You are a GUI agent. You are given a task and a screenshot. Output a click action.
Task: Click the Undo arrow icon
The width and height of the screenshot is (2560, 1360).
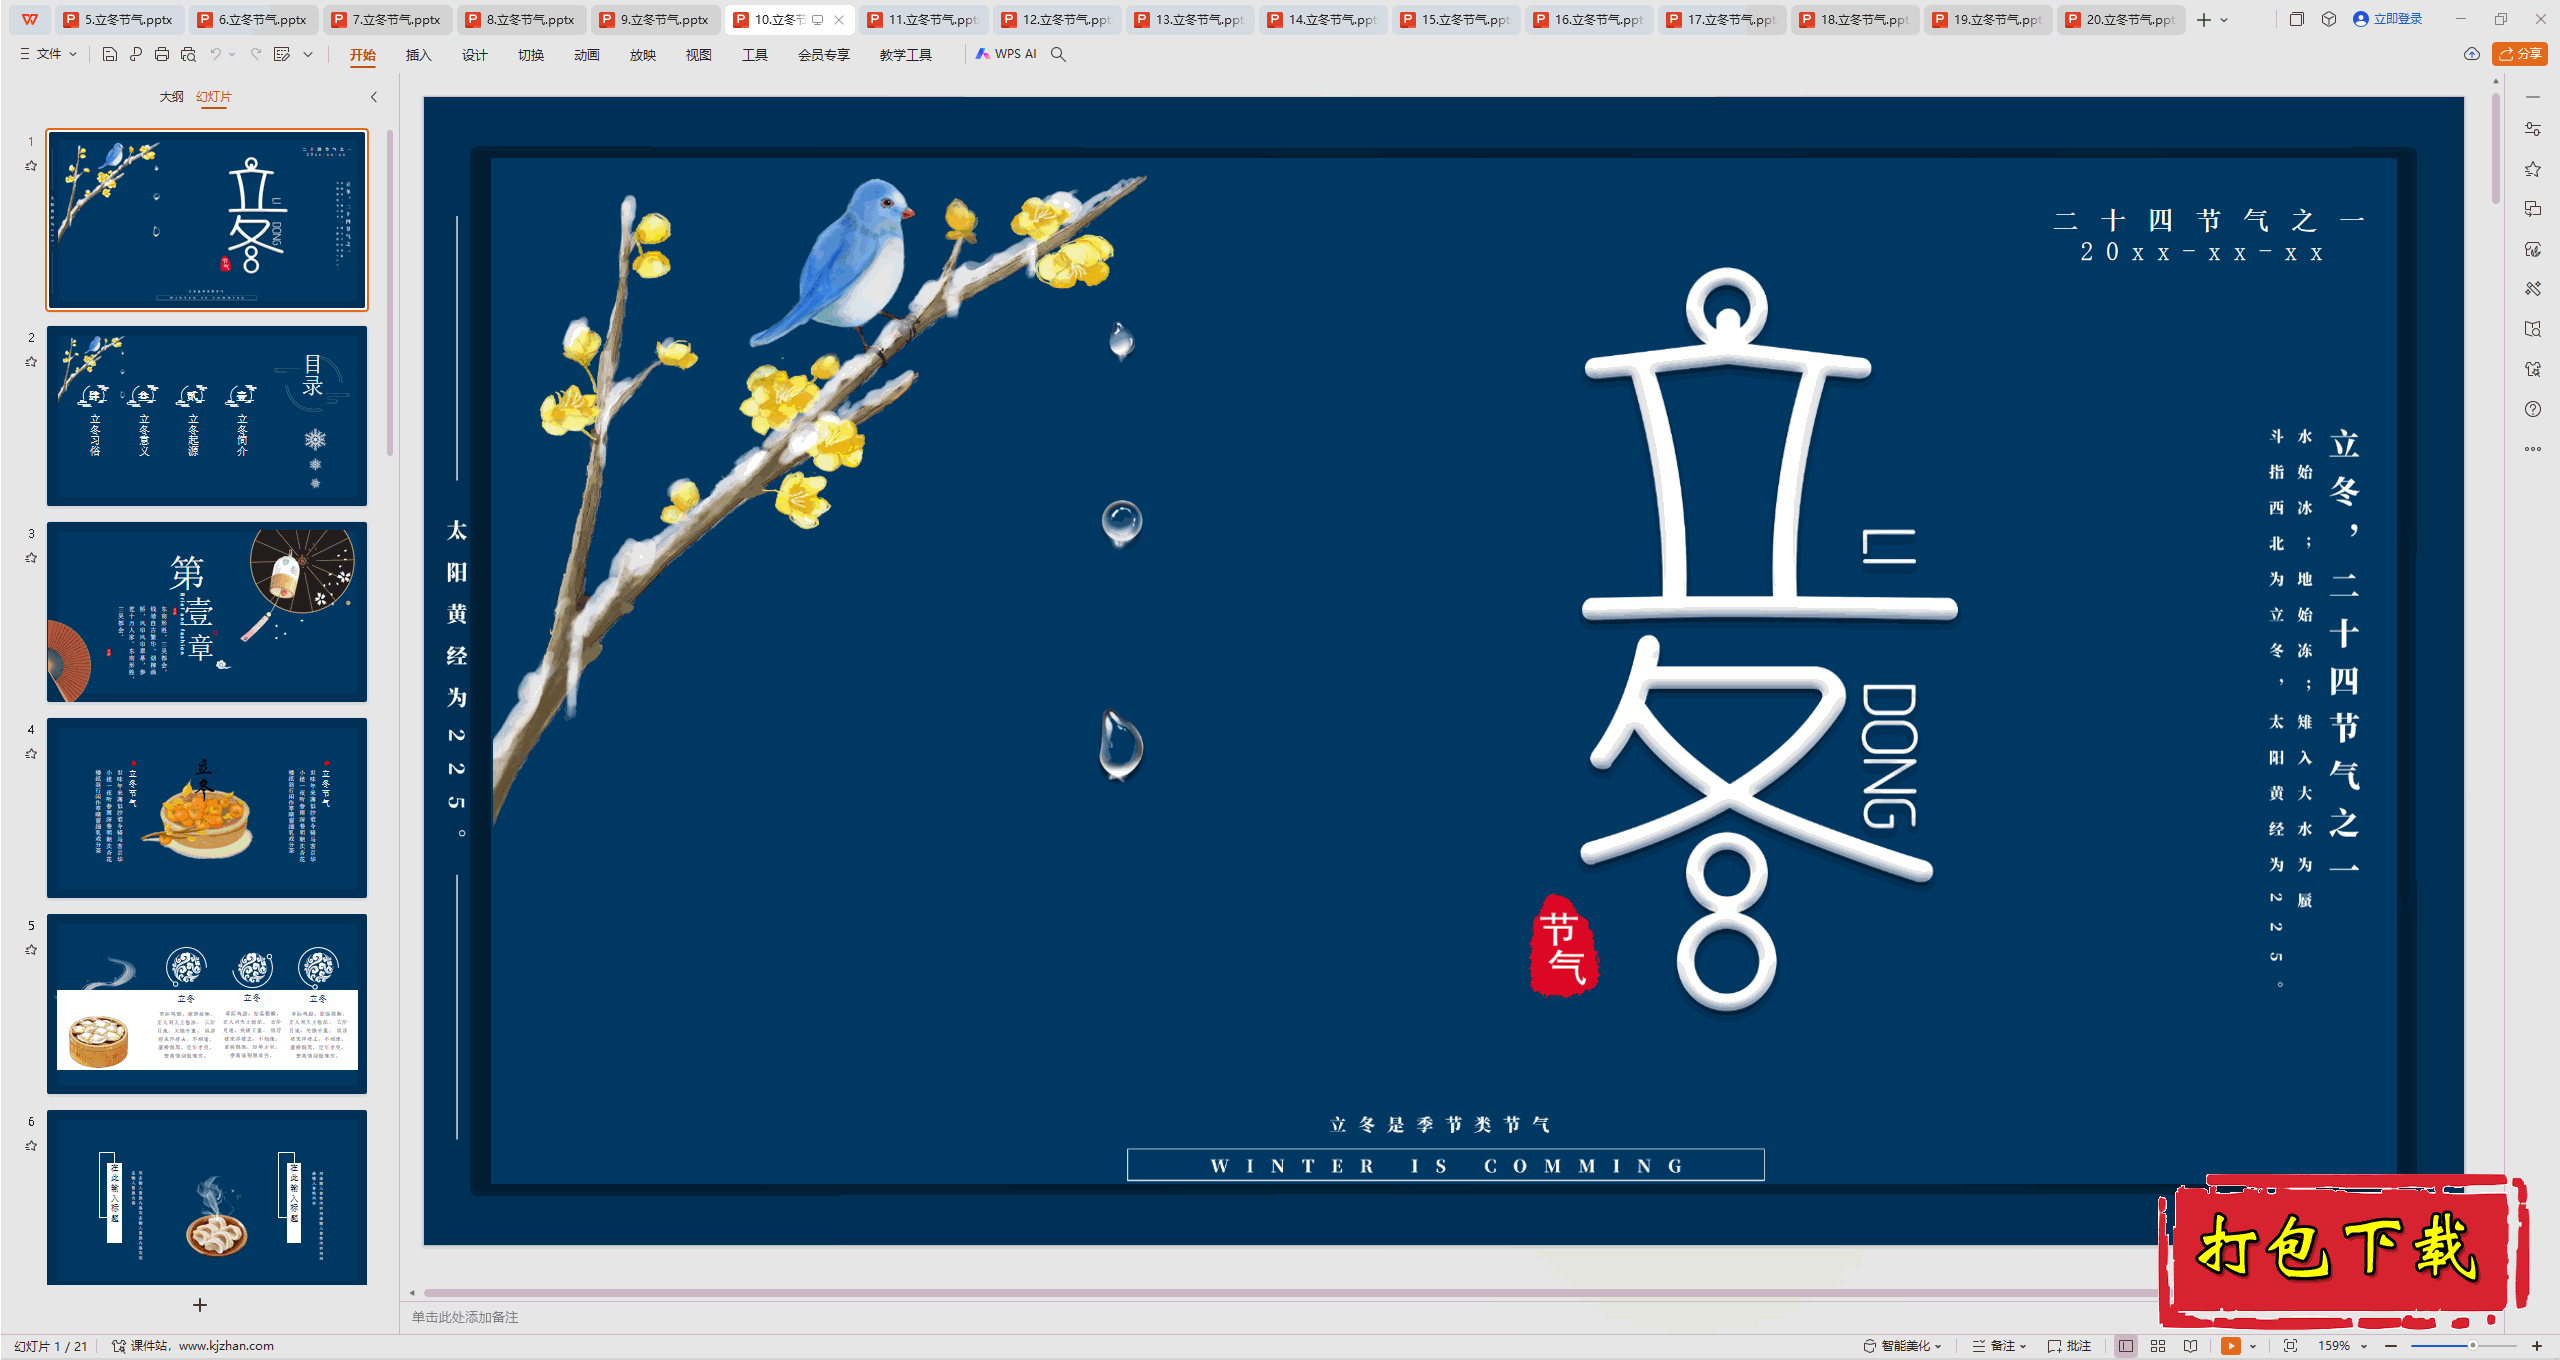(215, 54)
